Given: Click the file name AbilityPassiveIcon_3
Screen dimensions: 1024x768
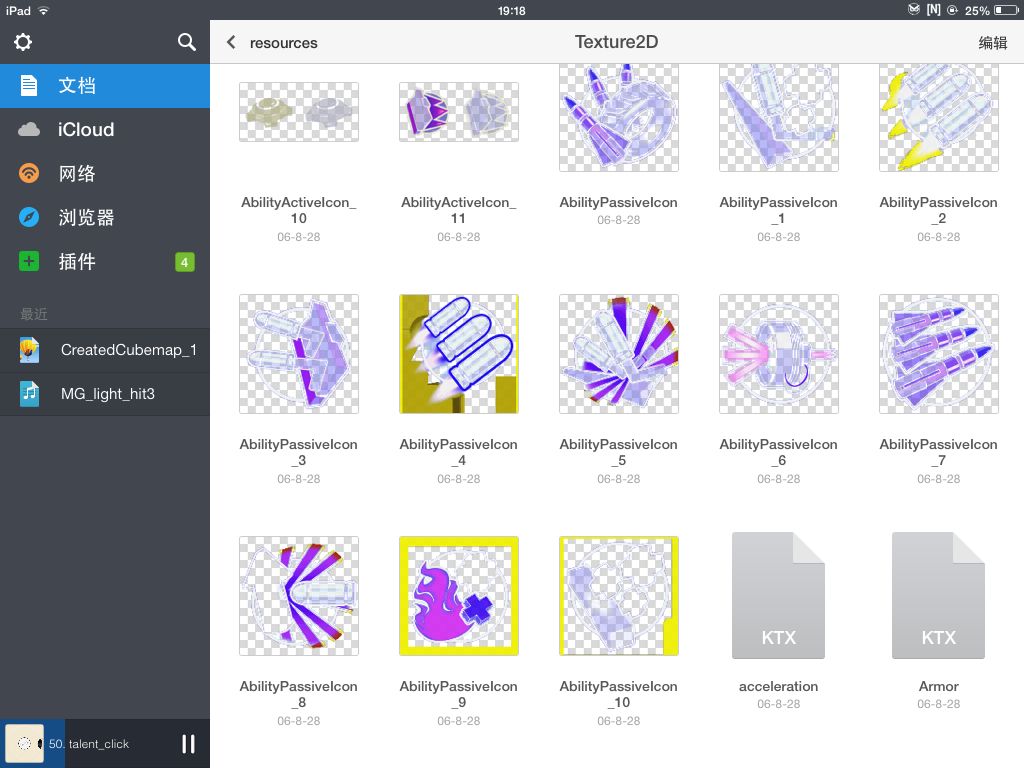Looking at the screenshot, I should 298,452.
